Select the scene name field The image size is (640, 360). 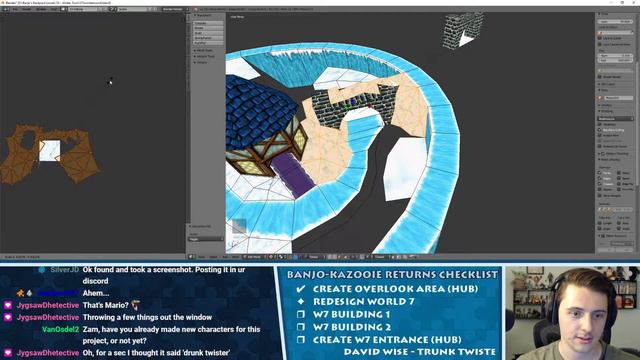tap(131, 9)
